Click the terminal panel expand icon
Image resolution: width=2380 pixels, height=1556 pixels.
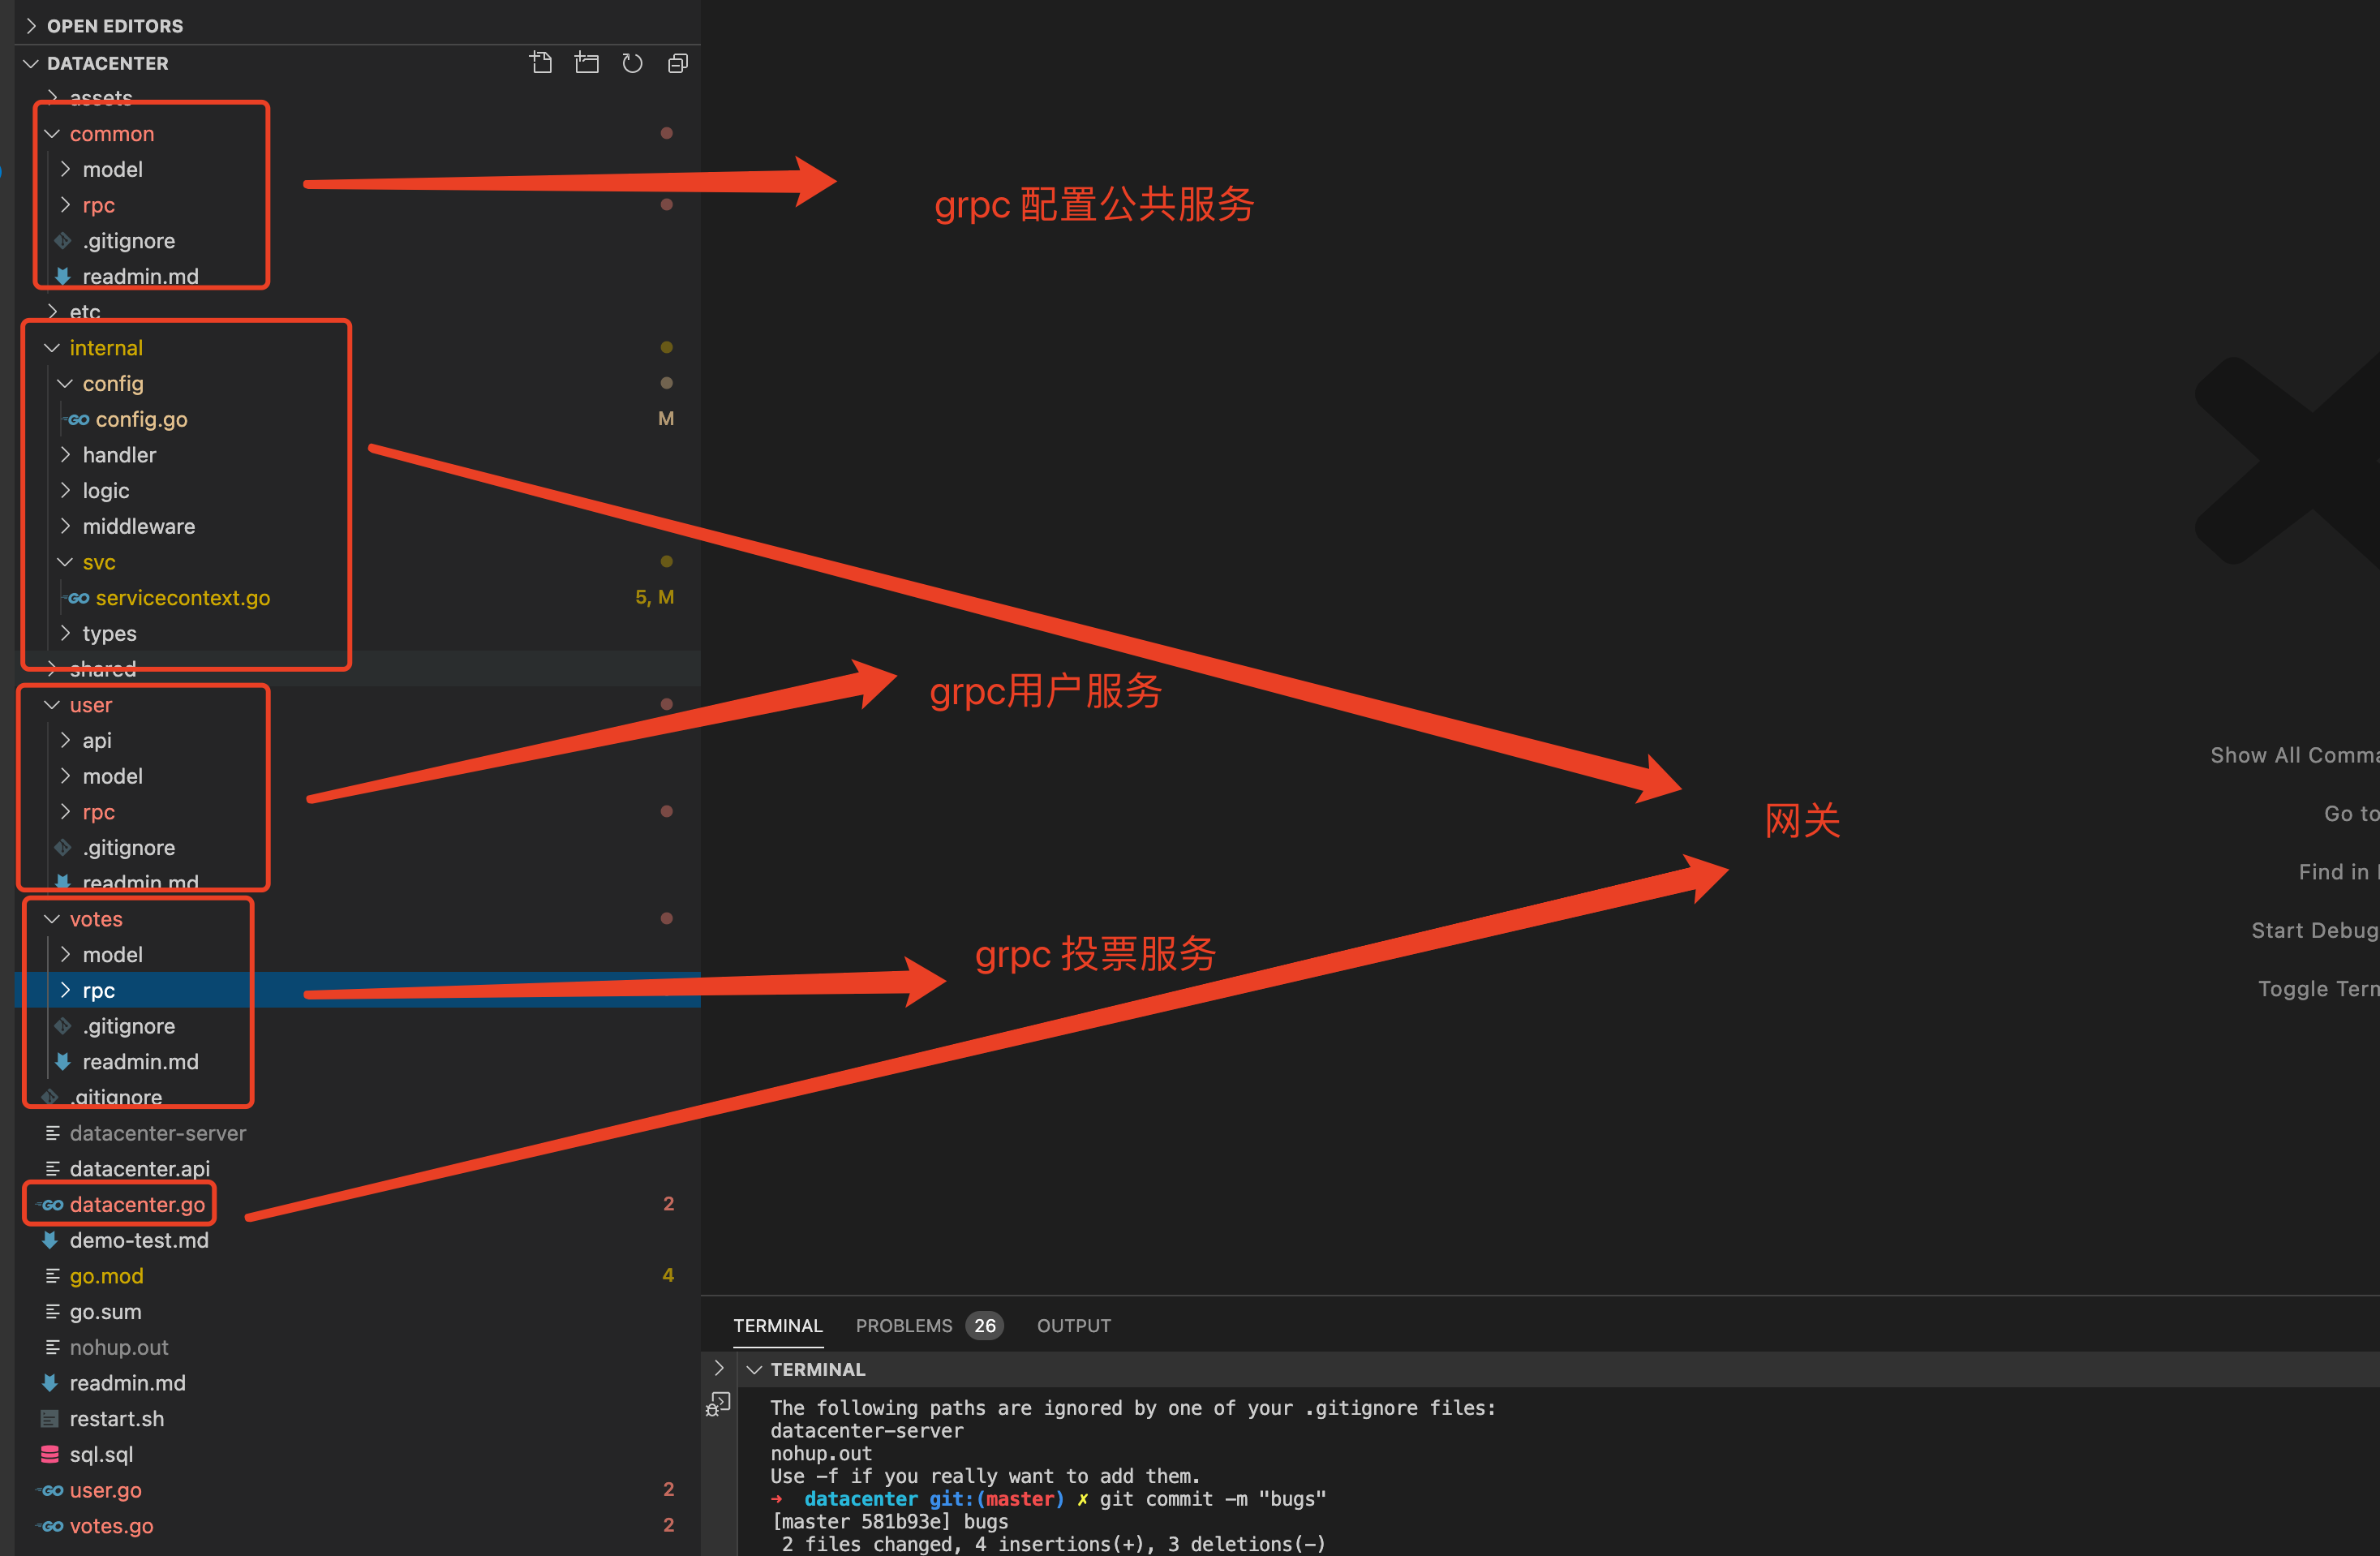pos(720,1369)
